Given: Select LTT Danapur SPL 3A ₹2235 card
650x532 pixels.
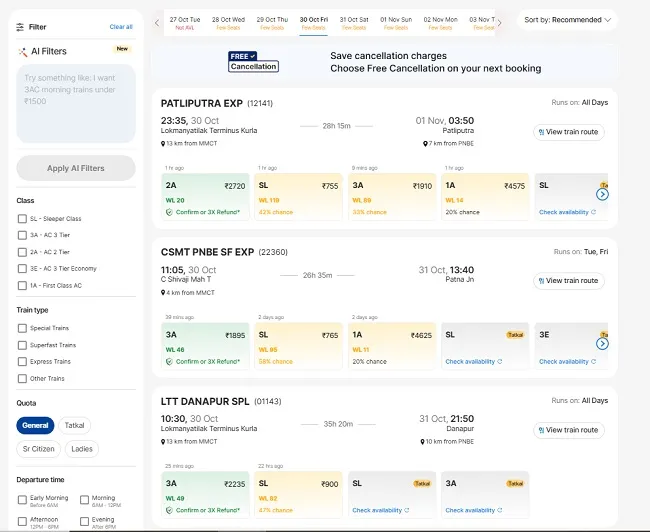Looking at the screenshot, I should [x=205, y=495].
